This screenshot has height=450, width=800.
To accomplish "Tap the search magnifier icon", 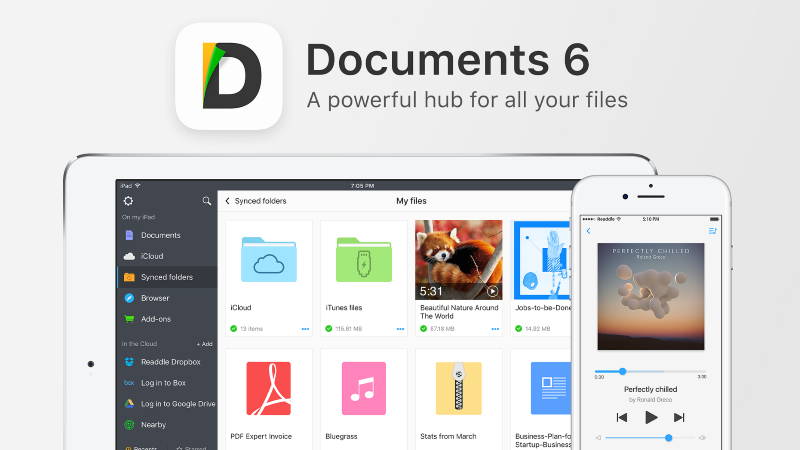I will tap(207, 201).
